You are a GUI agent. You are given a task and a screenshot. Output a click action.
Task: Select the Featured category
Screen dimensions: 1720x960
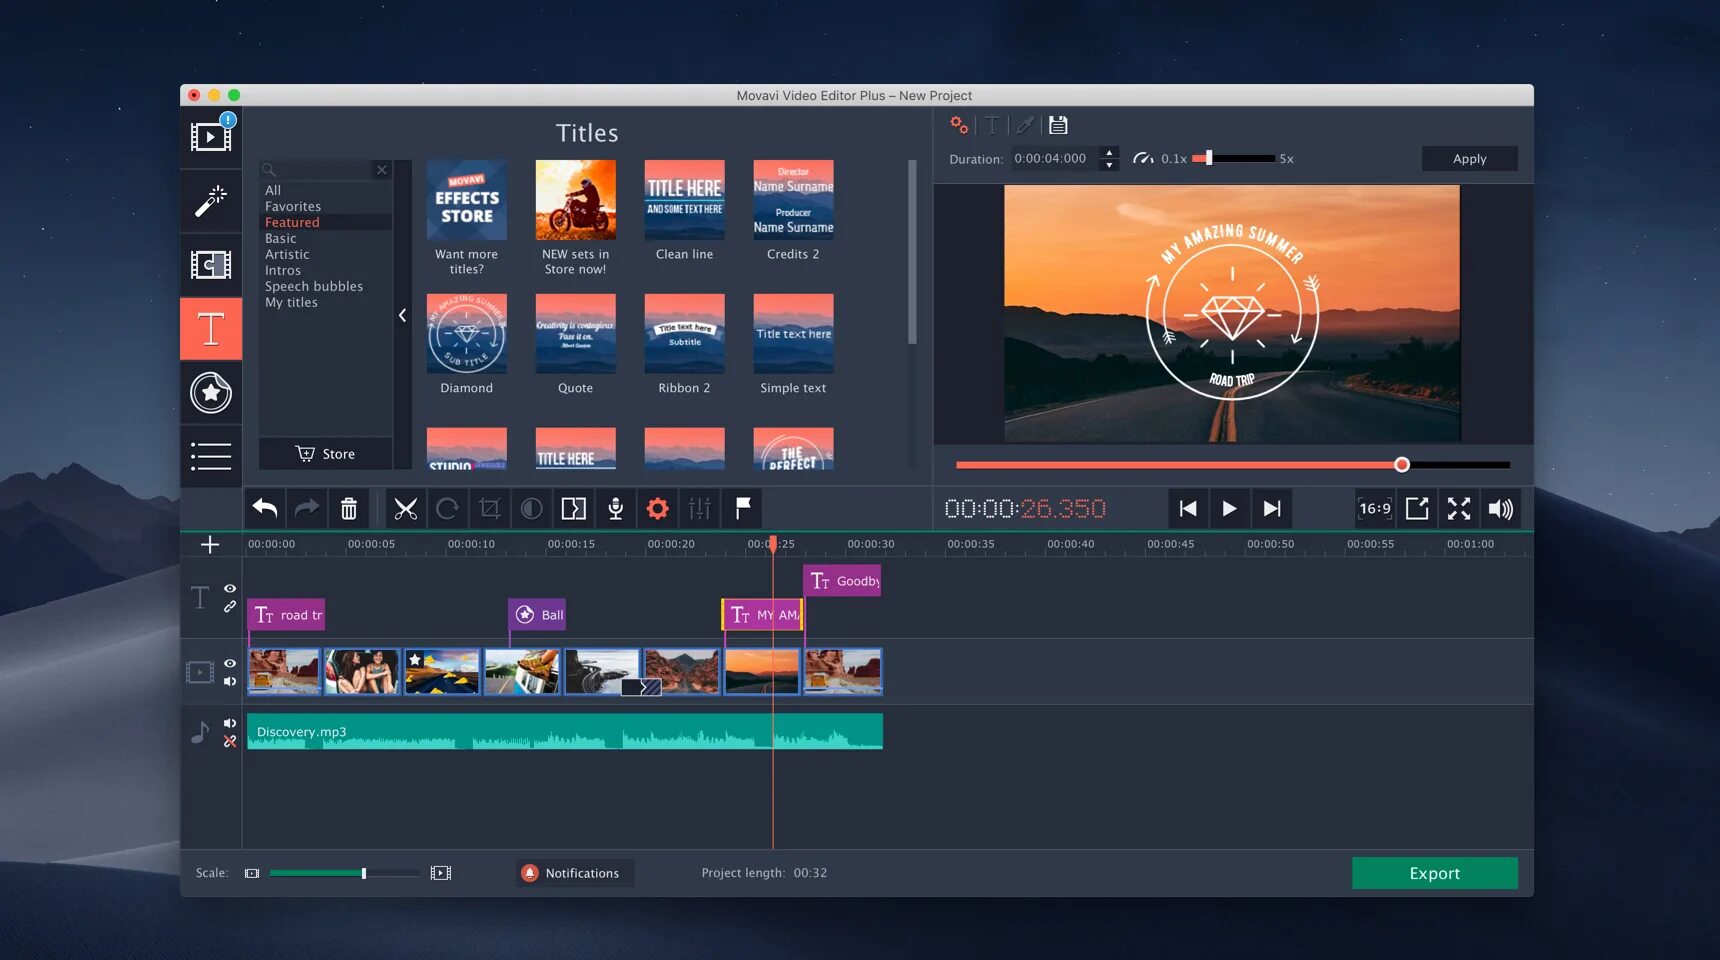292,222
